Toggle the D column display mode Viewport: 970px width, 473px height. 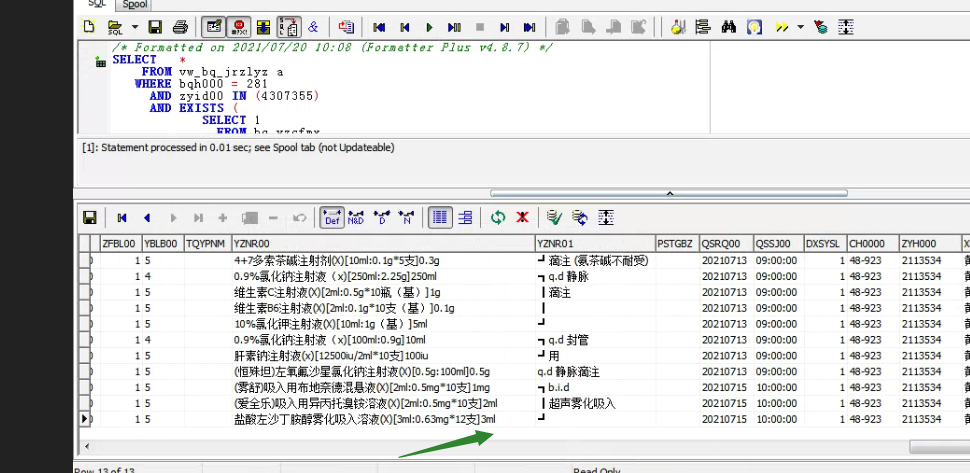(x=382, y=218)
